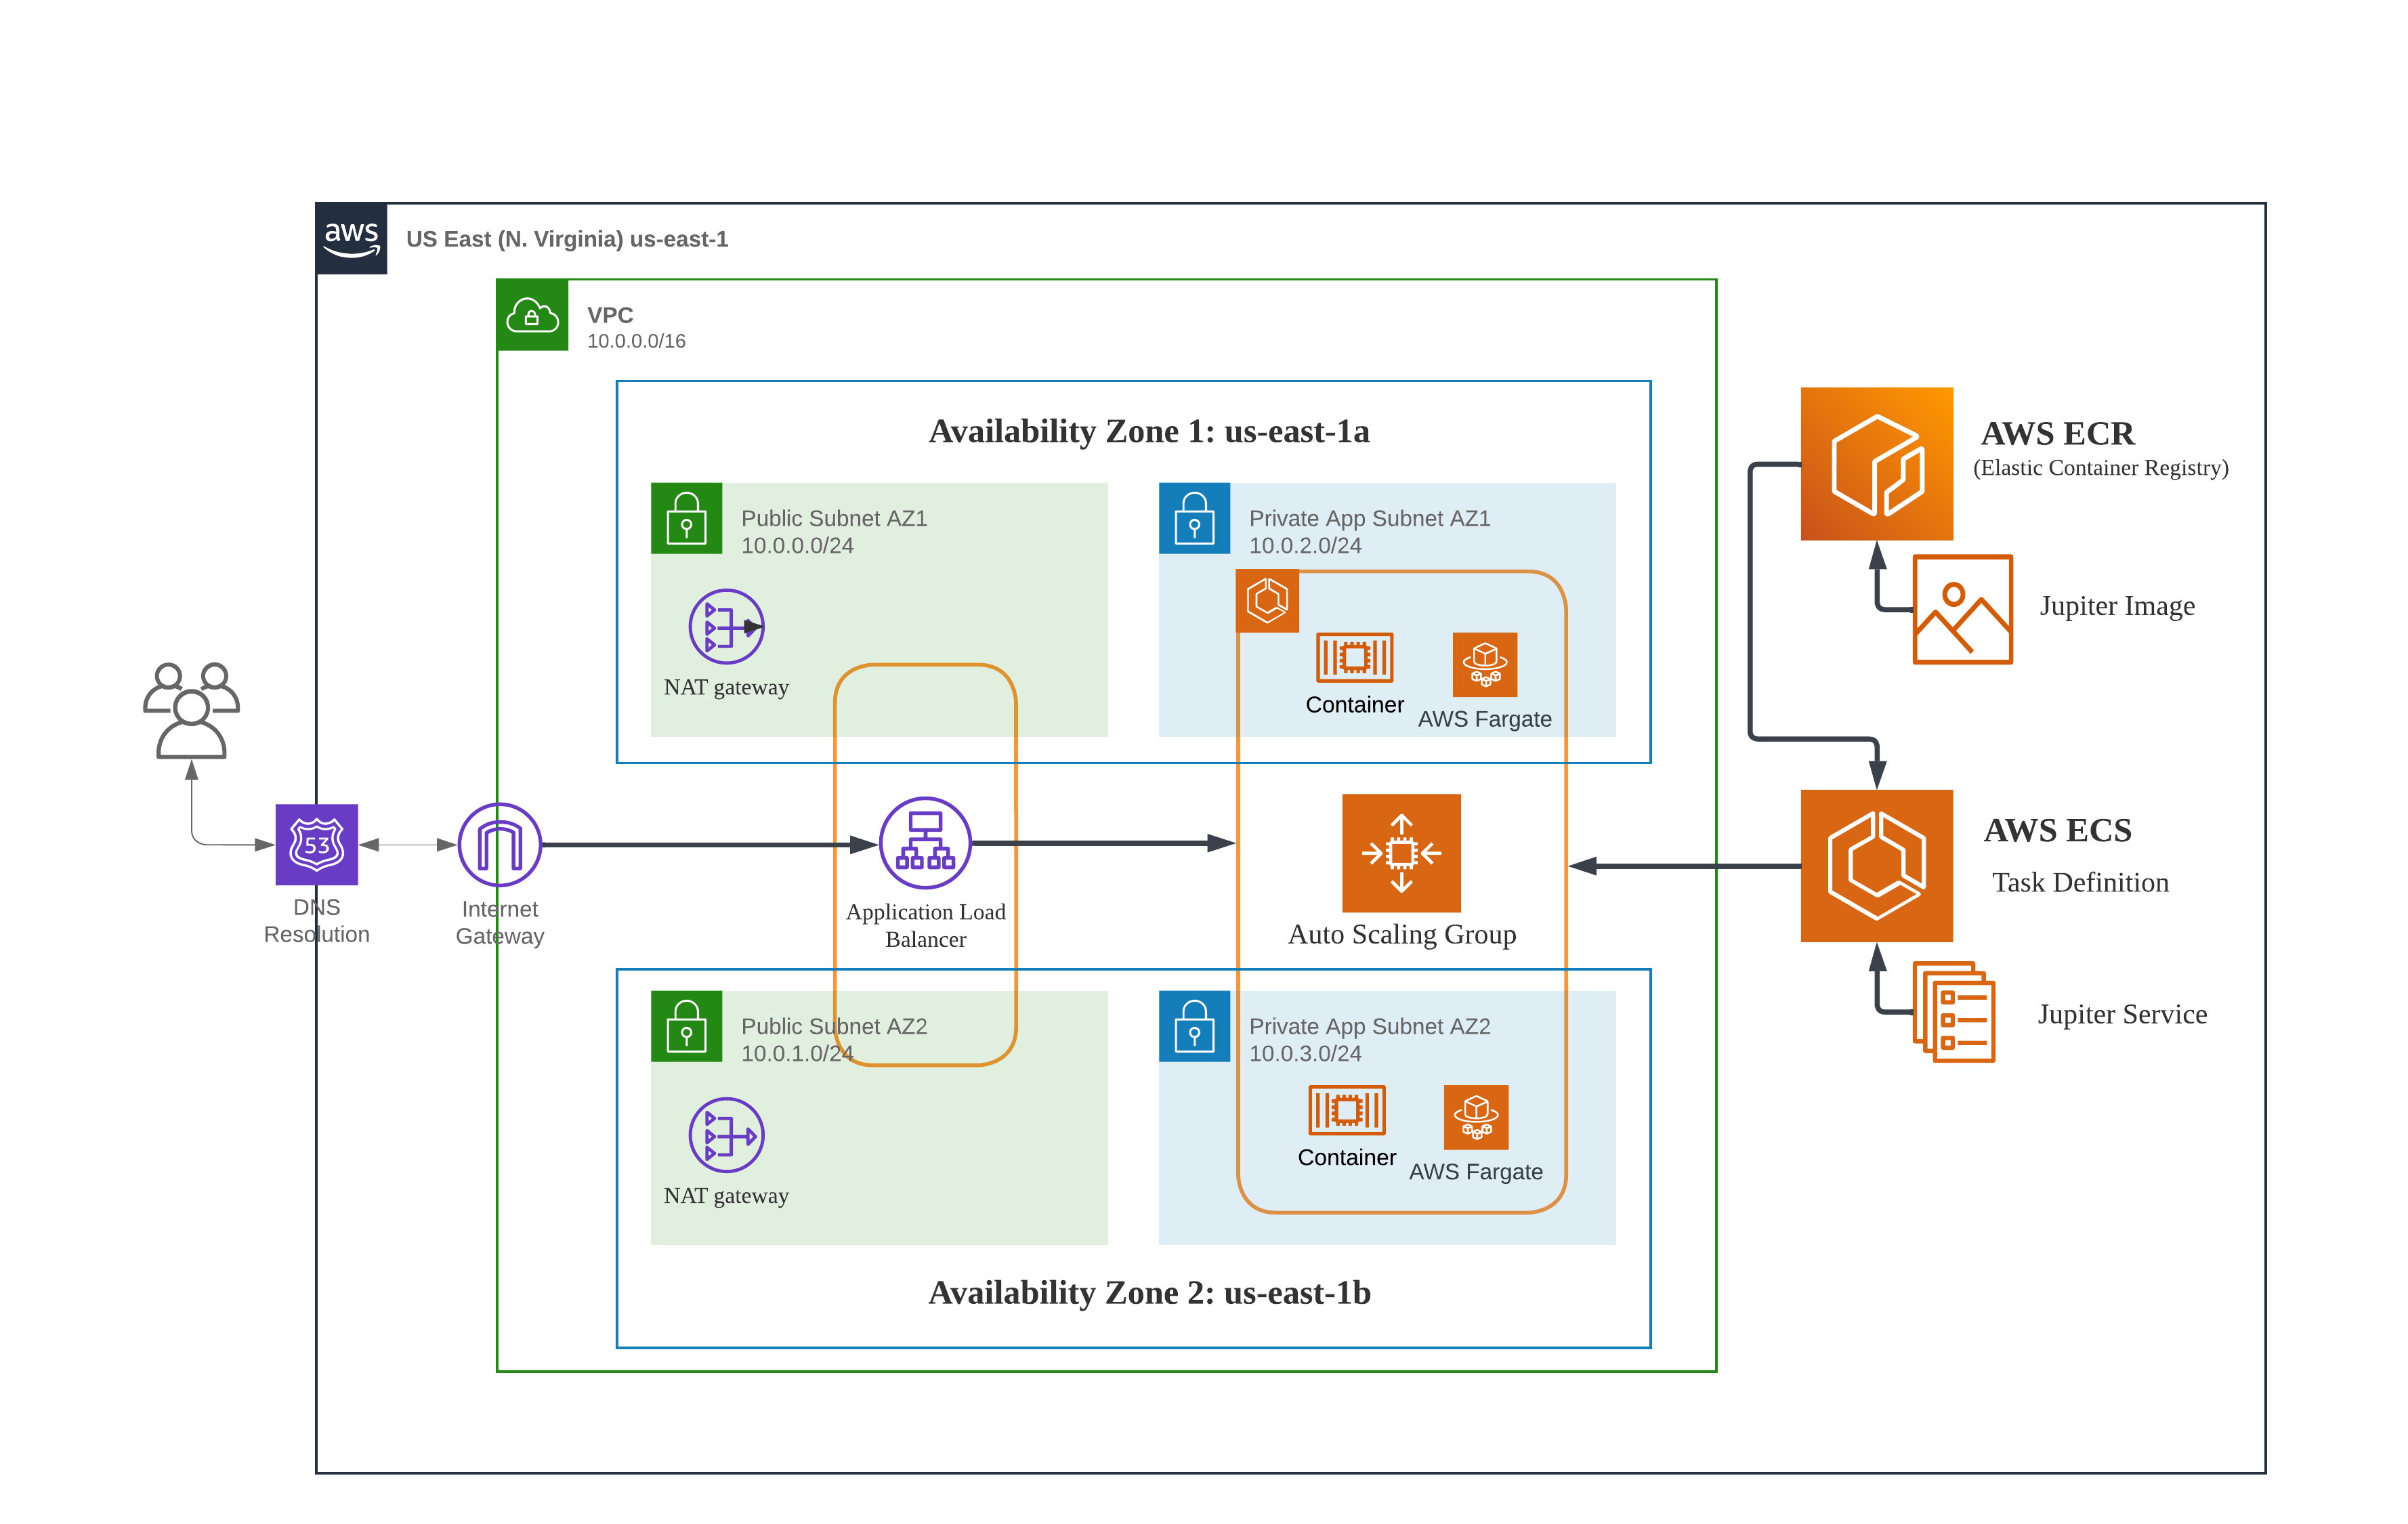The image size is (2408, 1524).
Task: Click the AWS ECR registry icon
Action: click(x=1876, y=463)
